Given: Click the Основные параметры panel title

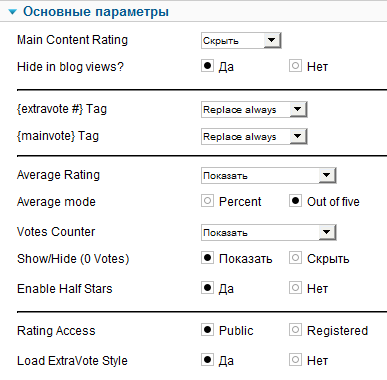Looking at the screenshot, I should tap(96, 12).
